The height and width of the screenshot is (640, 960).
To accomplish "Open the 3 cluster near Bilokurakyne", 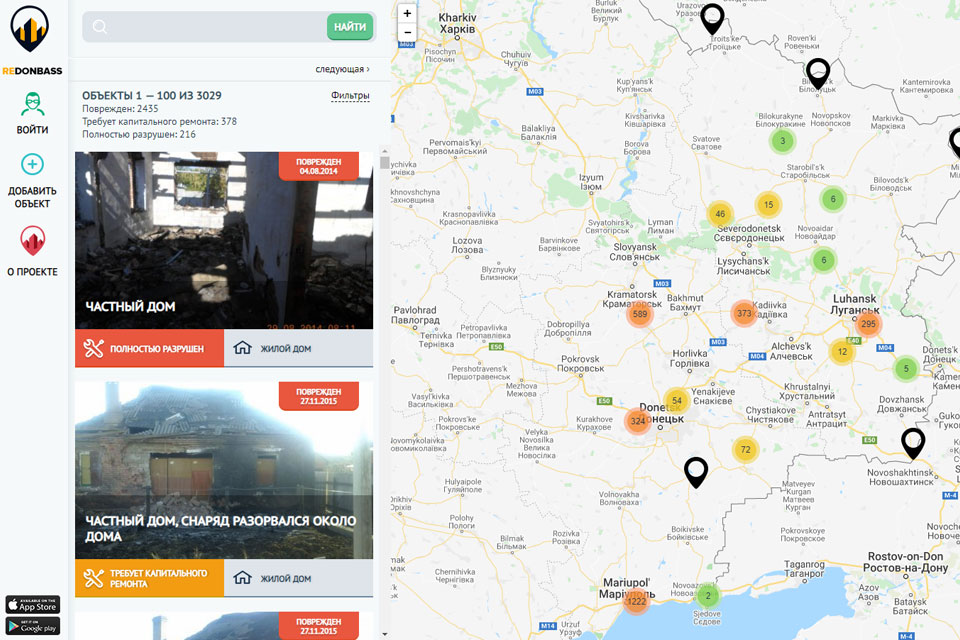I will [782, 141].
